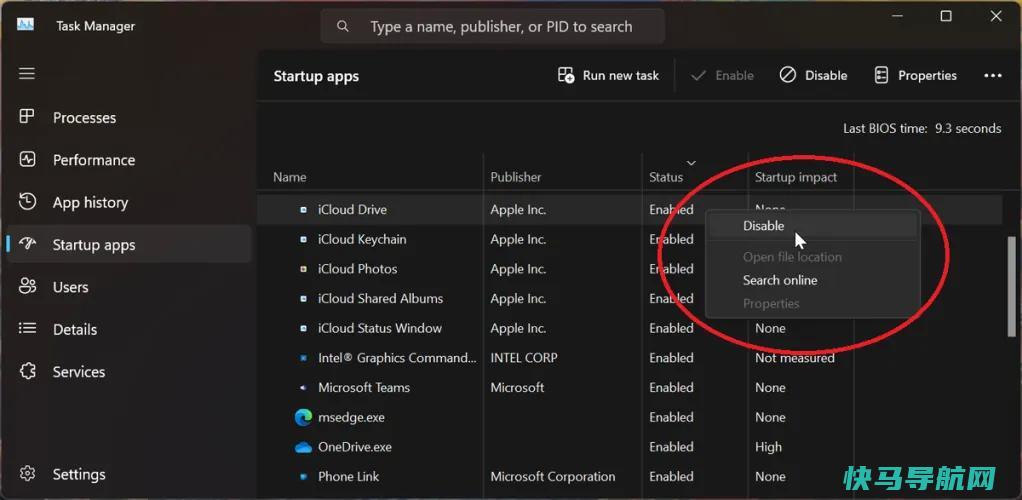Click the Services puzzle icon

pos(27,371)
